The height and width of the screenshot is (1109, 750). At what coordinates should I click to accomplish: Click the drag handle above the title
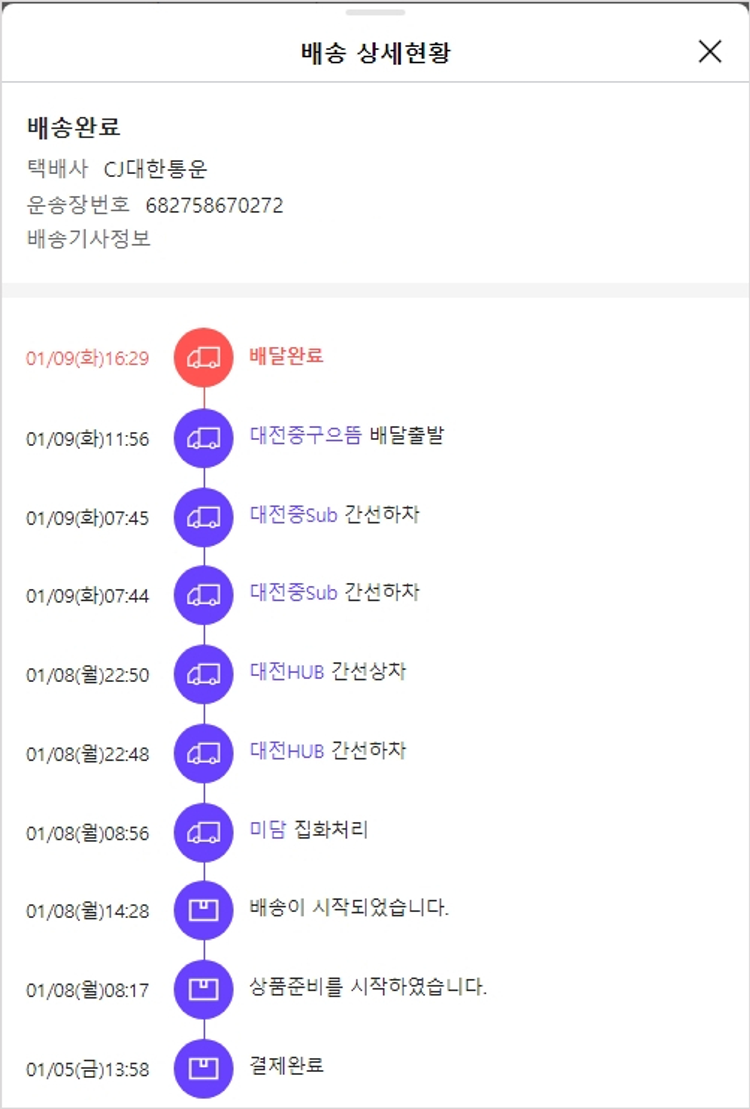click(x=375, y=12)
